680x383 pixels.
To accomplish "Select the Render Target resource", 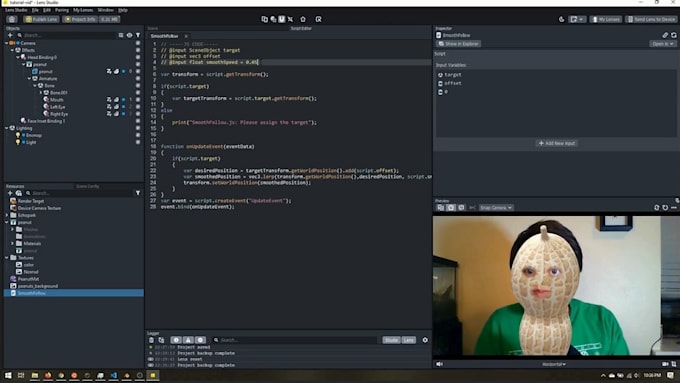I will (x=31, y=201).
